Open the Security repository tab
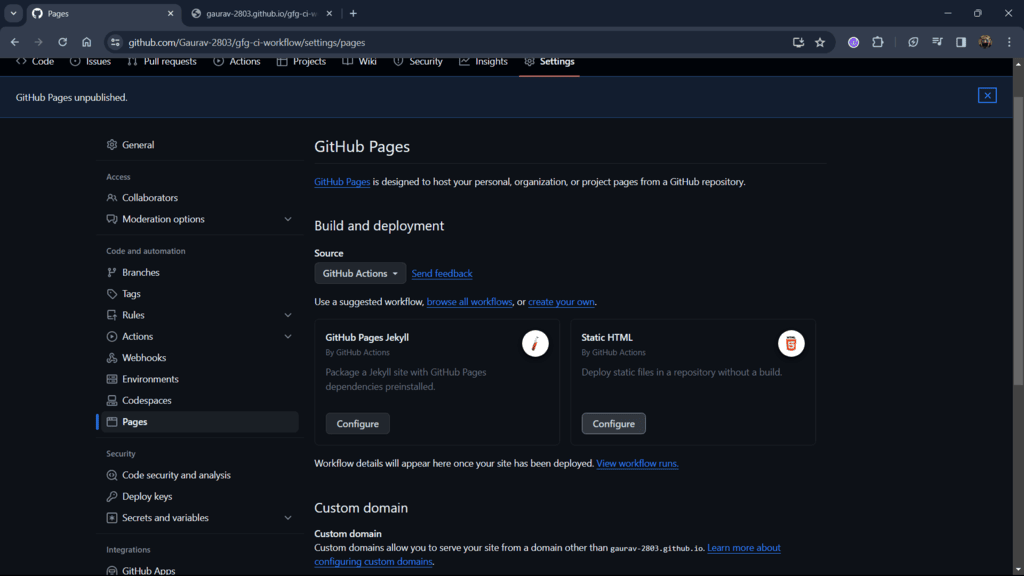Image resolution: width=1024 pixels, height=576 pixels. (x=418, y=61)
